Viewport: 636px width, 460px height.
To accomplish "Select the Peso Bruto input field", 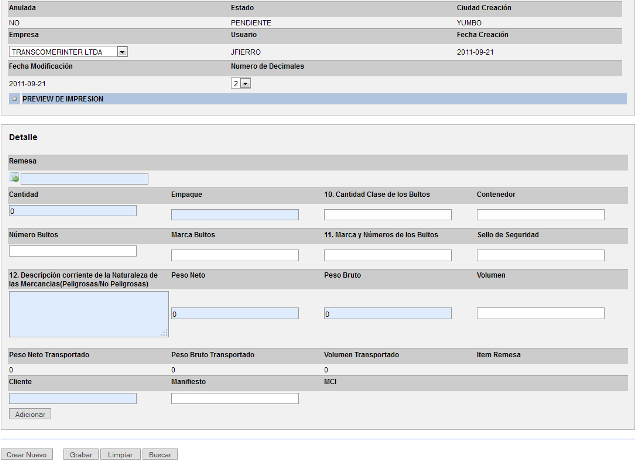I will (x=387, y=313).
